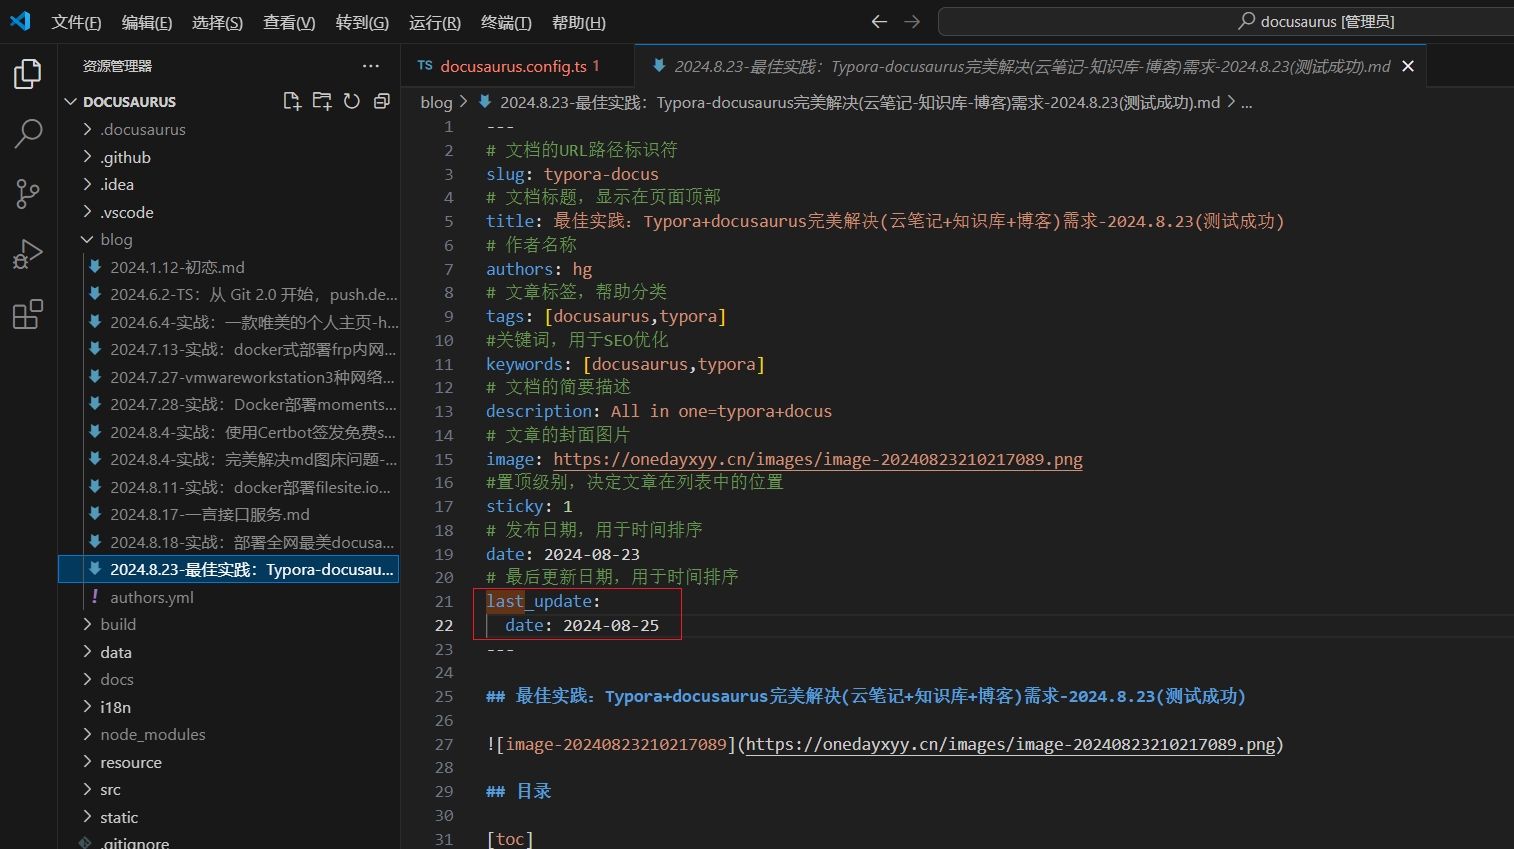Image resolution: width=1514 pixels, height=849 pixels.
Task: Click the image URL on line 27
Action: 1010,744
